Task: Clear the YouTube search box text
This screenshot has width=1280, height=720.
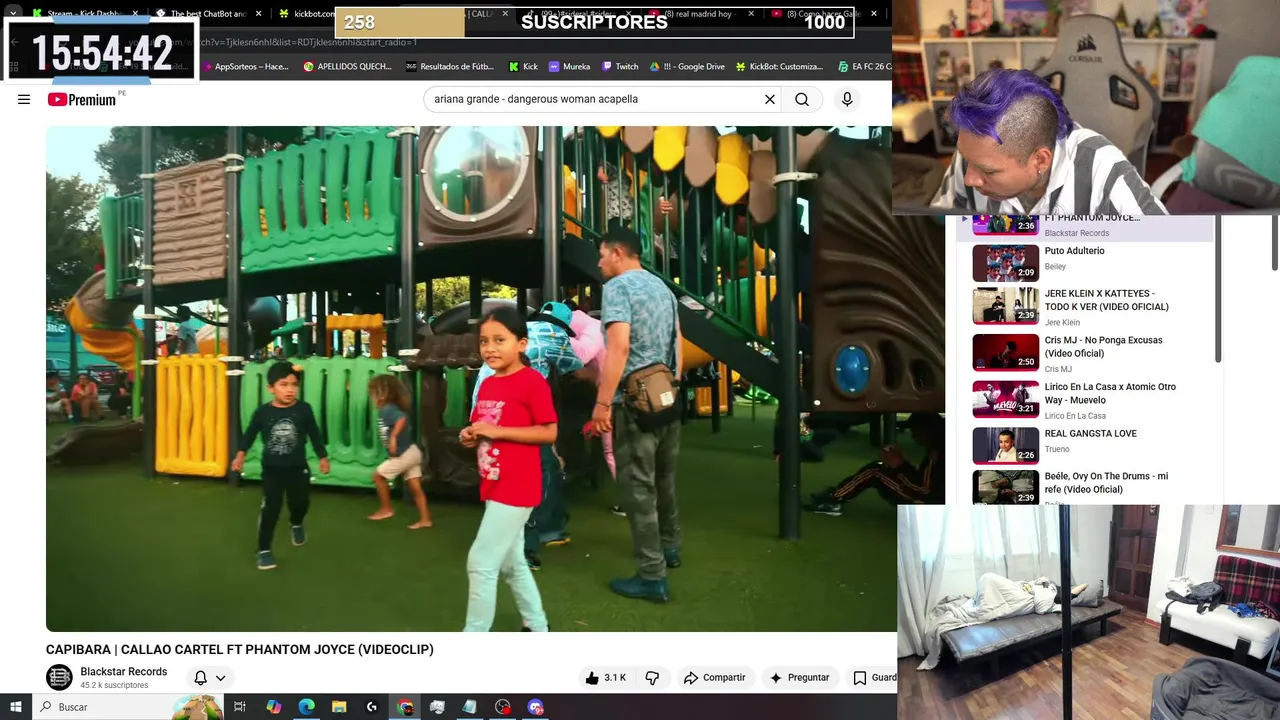Action: (x=770, y=99)
